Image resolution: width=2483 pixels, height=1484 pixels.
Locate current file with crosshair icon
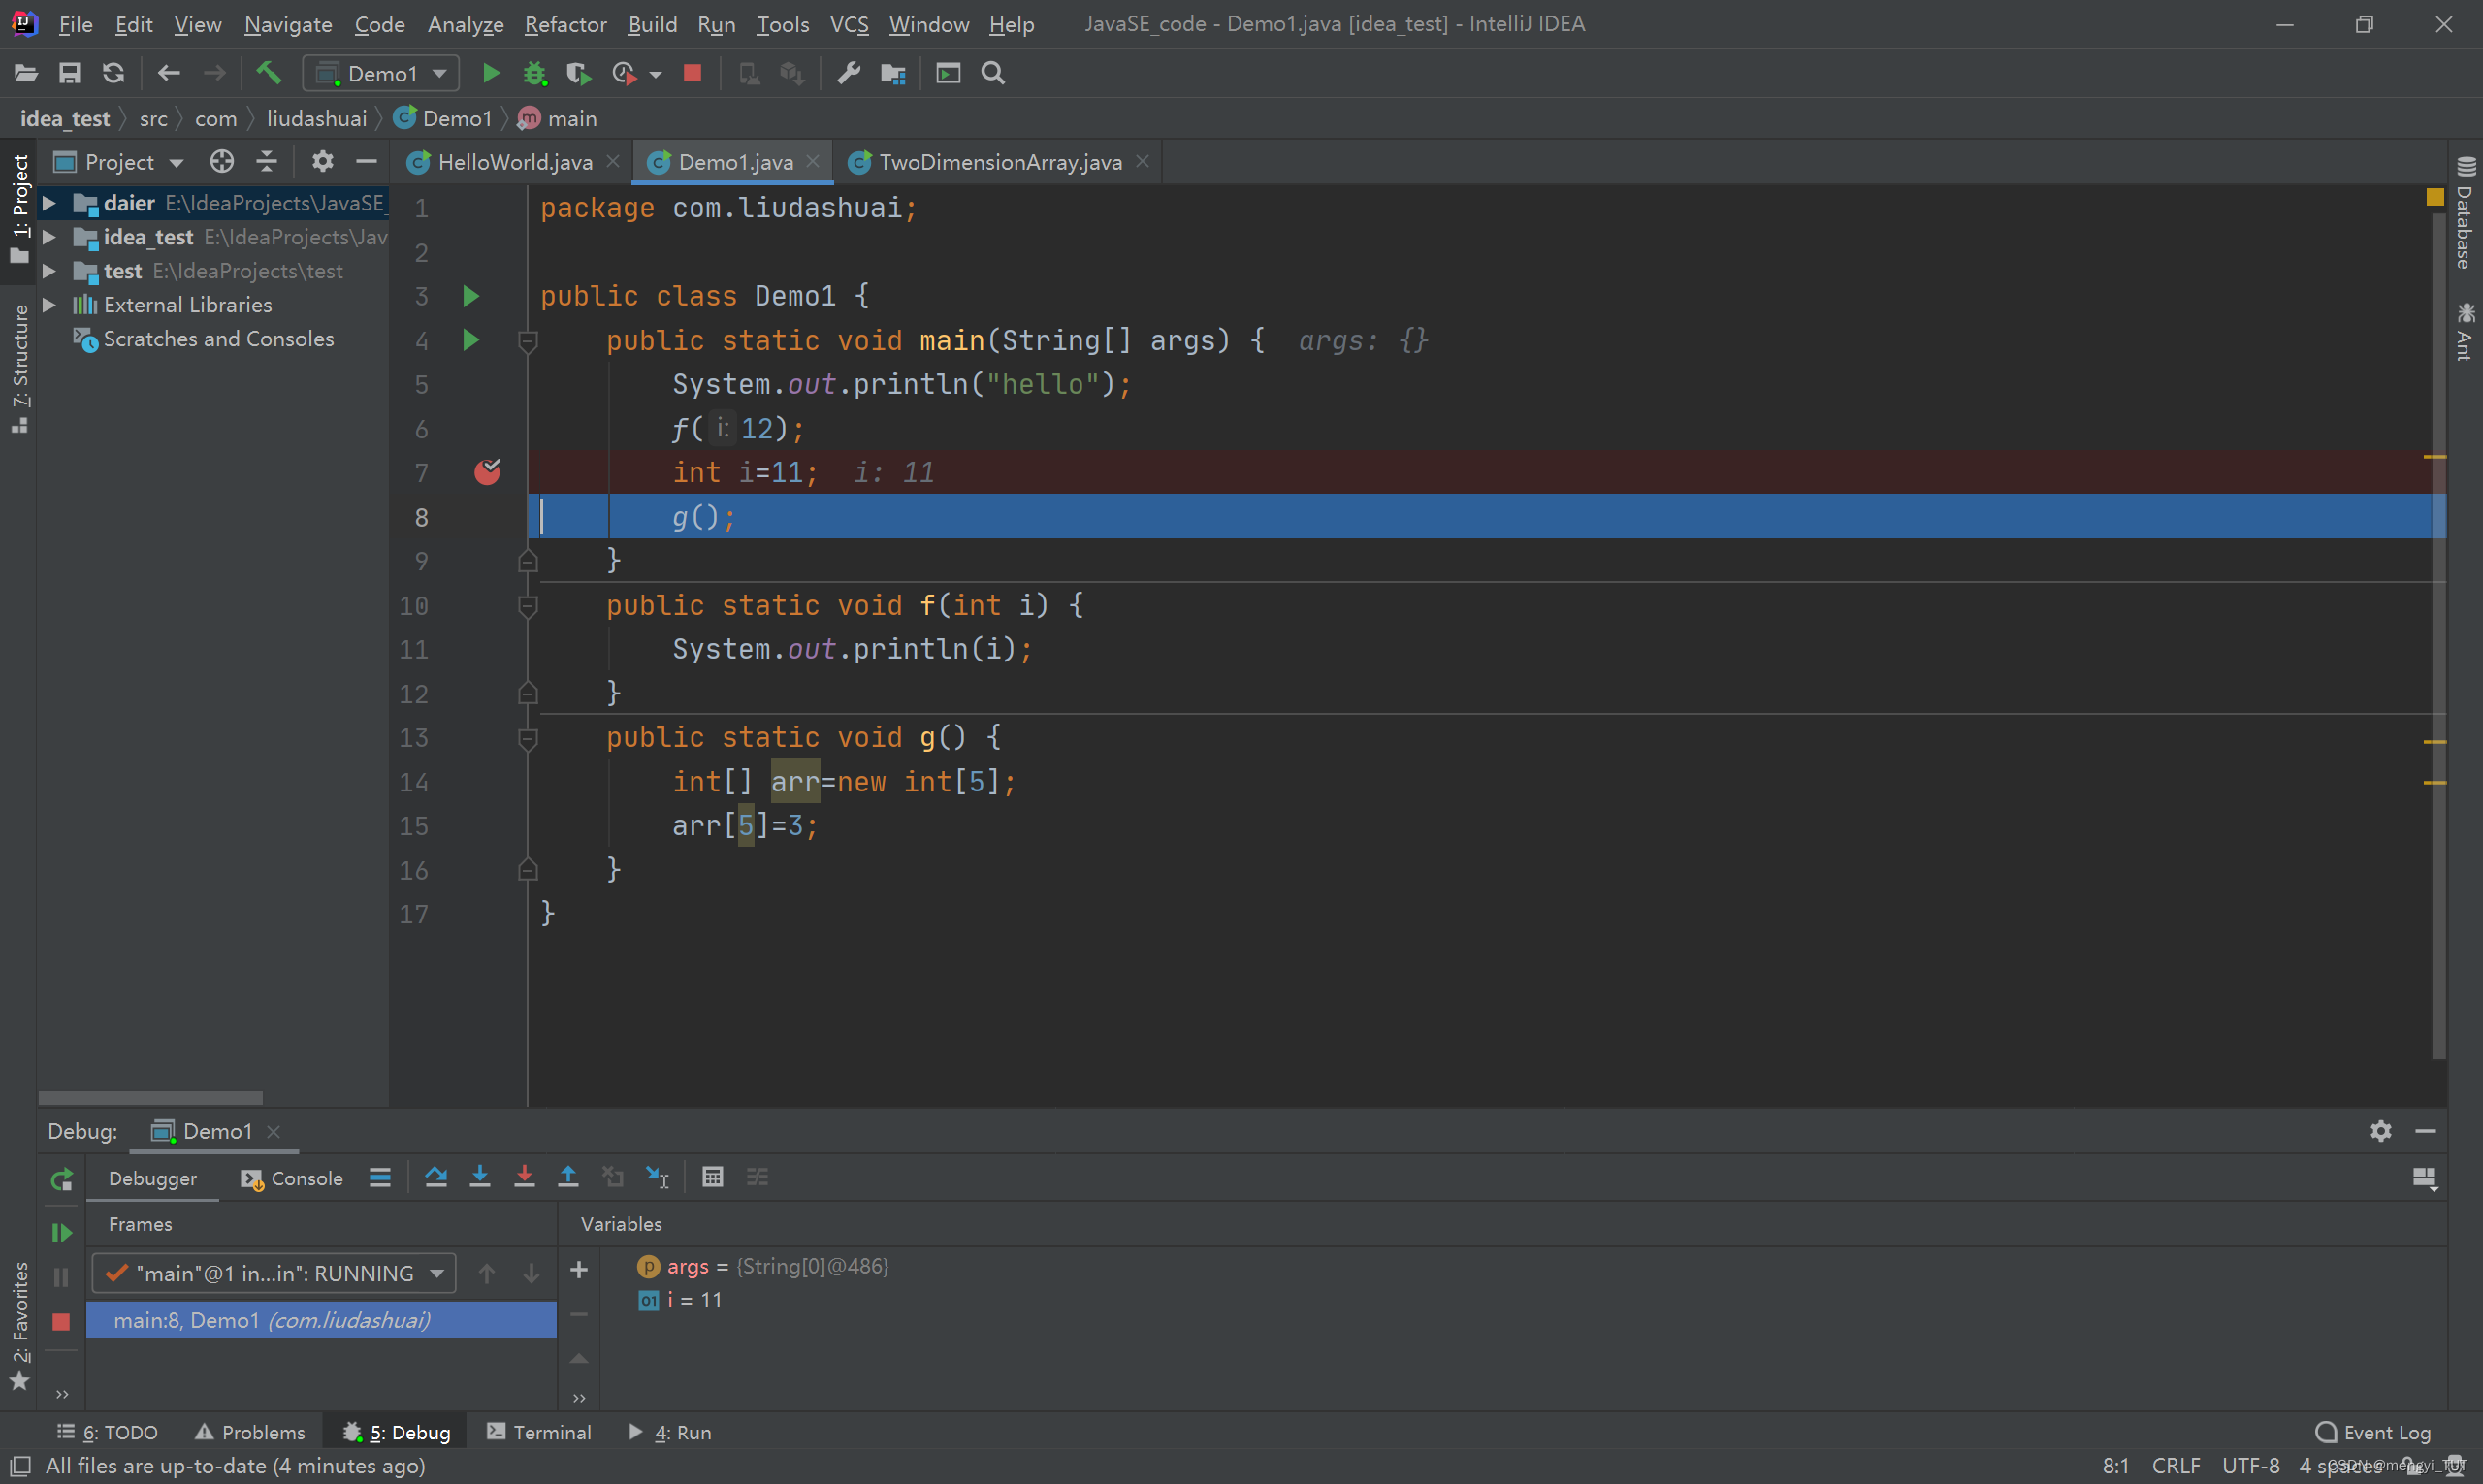pos(222,161)
